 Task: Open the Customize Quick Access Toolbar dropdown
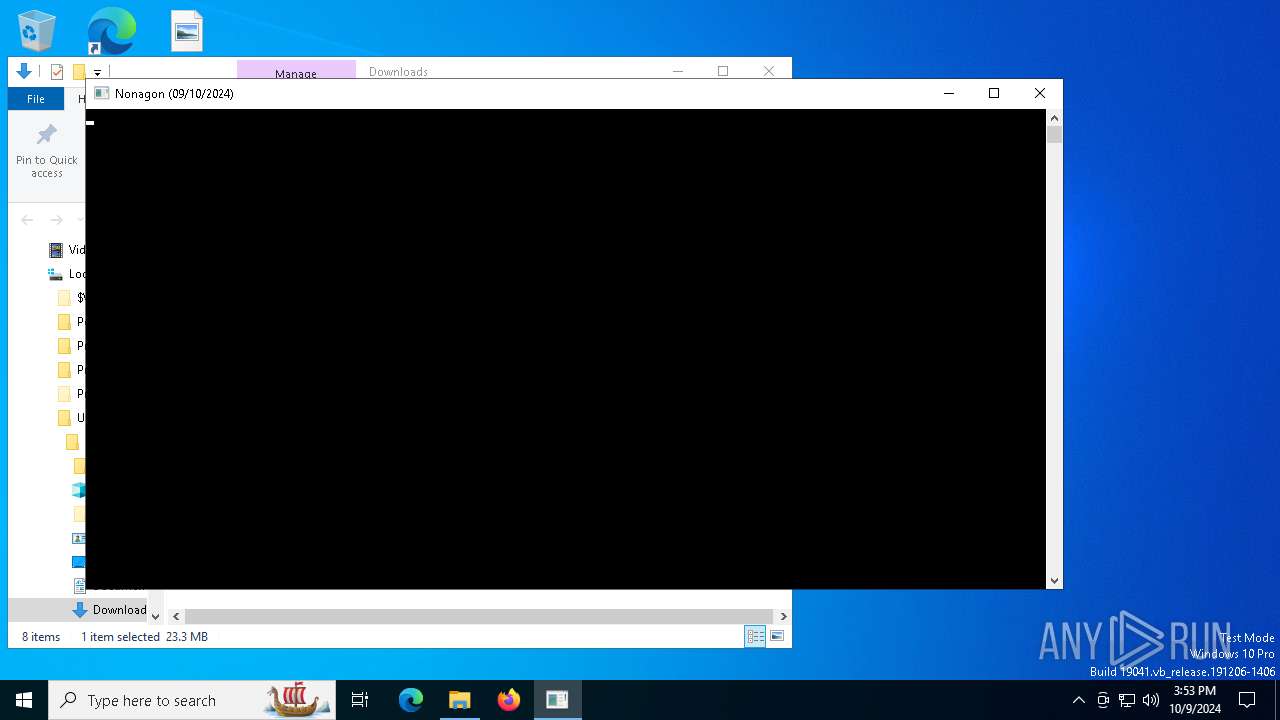pyautogui.click(x=97, y=73)
